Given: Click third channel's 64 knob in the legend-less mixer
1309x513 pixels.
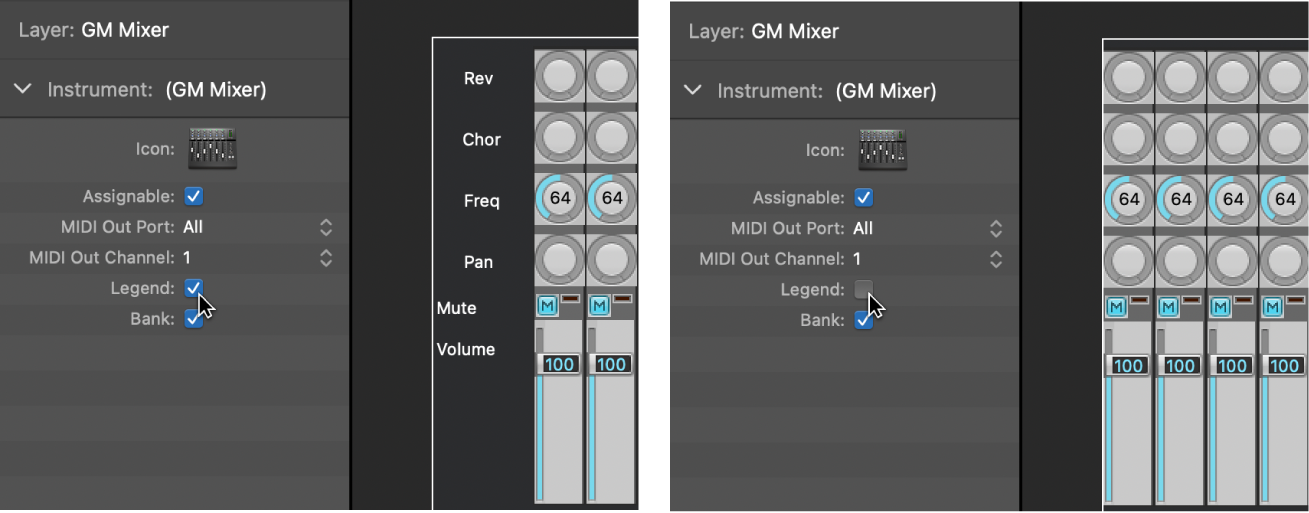Looking at the screenshot, I should pyautogui.click(x=1233, y=199).
